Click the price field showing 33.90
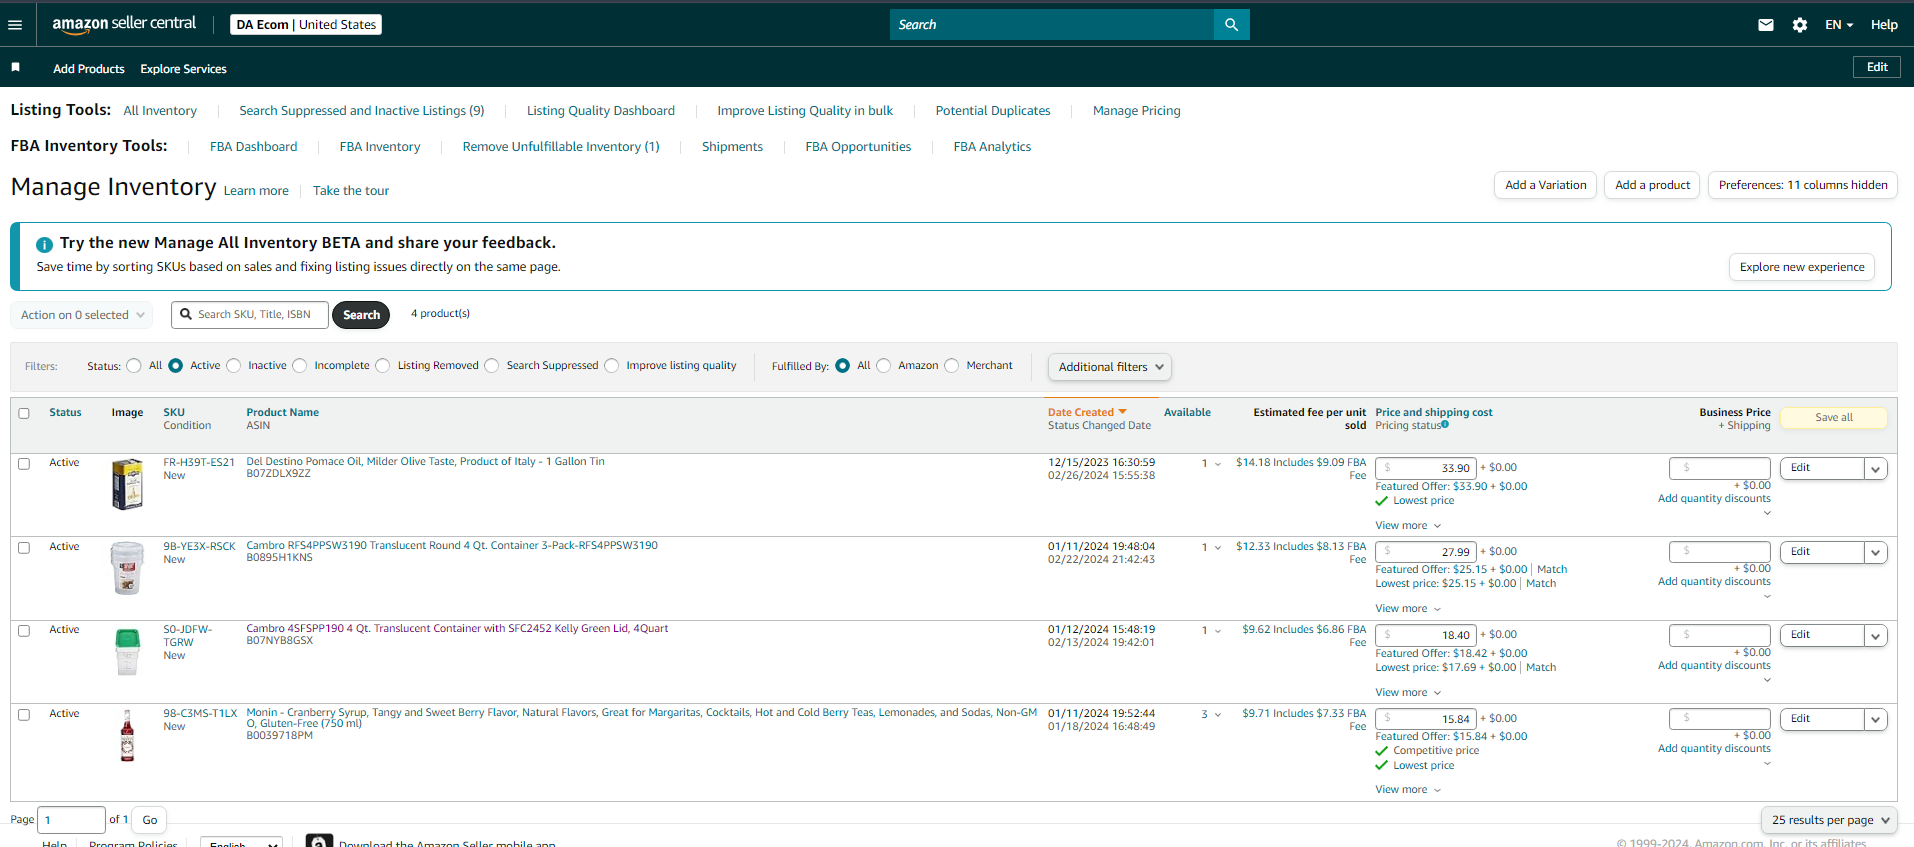Image resolution: width=1914 pixels, height=847 pixels. coord(1426,468)
